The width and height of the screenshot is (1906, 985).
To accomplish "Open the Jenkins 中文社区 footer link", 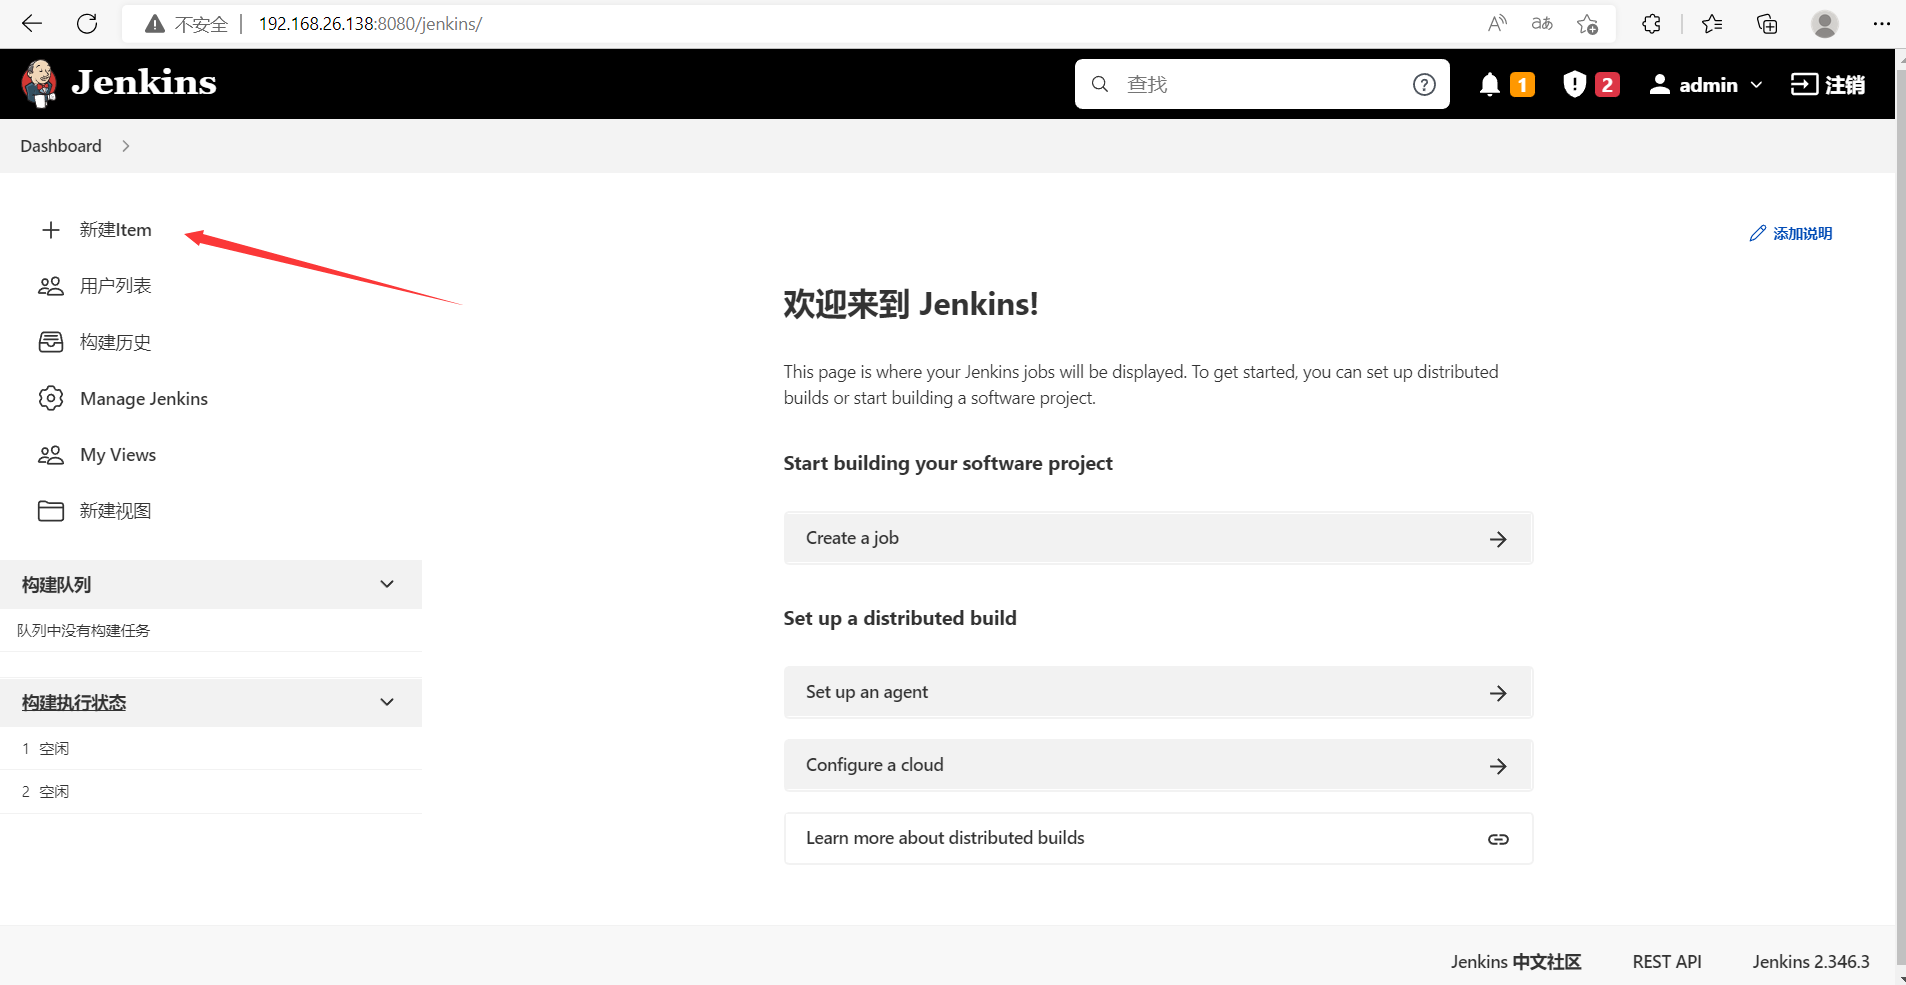I will [1516, 961].
